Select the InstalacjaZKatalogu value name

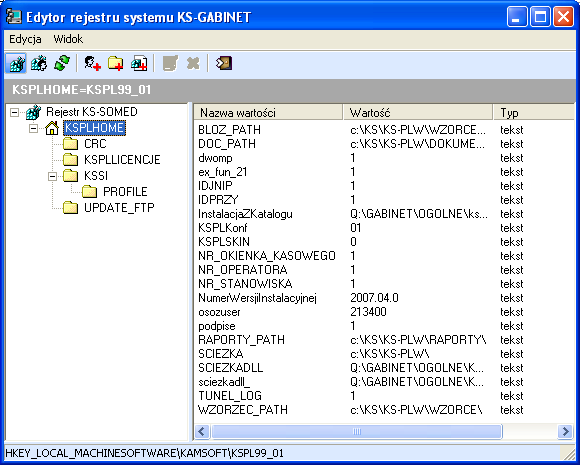coord(245,214)
